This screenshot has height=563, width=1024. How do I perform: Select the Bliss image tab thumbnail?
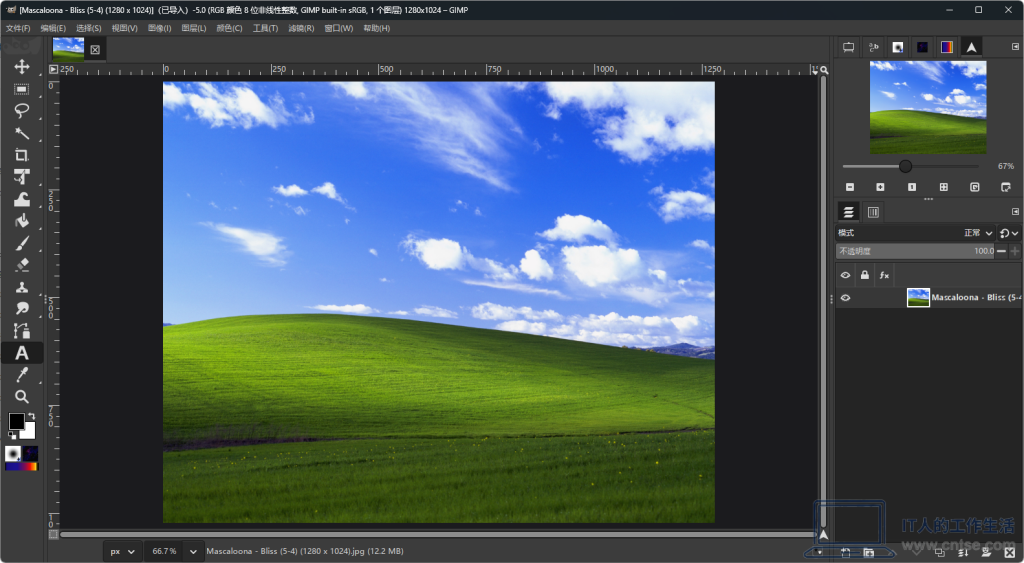(x=68, y=49)
